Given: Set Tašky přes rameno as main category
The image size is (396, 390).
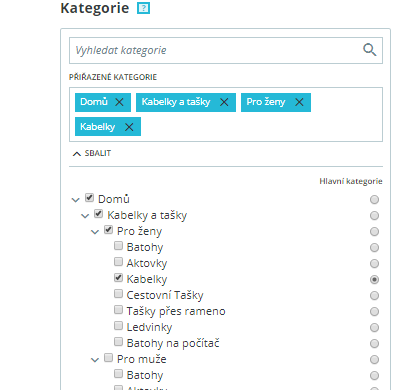Looking at the screenshot, I should [374, 312].
